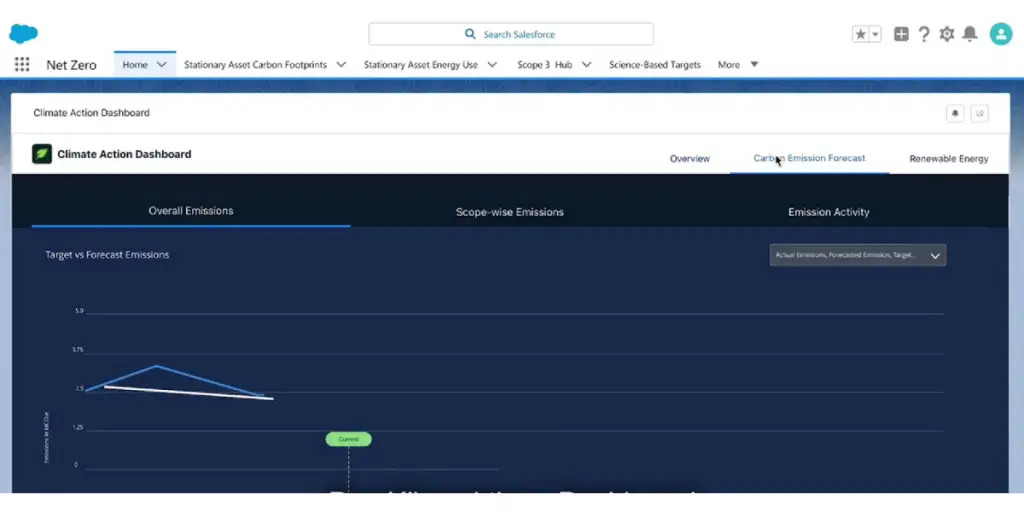This screenshot has height=512, width=1024.
Task: Open the Science-Based Targets tab
Action: (x=655, y=65)
